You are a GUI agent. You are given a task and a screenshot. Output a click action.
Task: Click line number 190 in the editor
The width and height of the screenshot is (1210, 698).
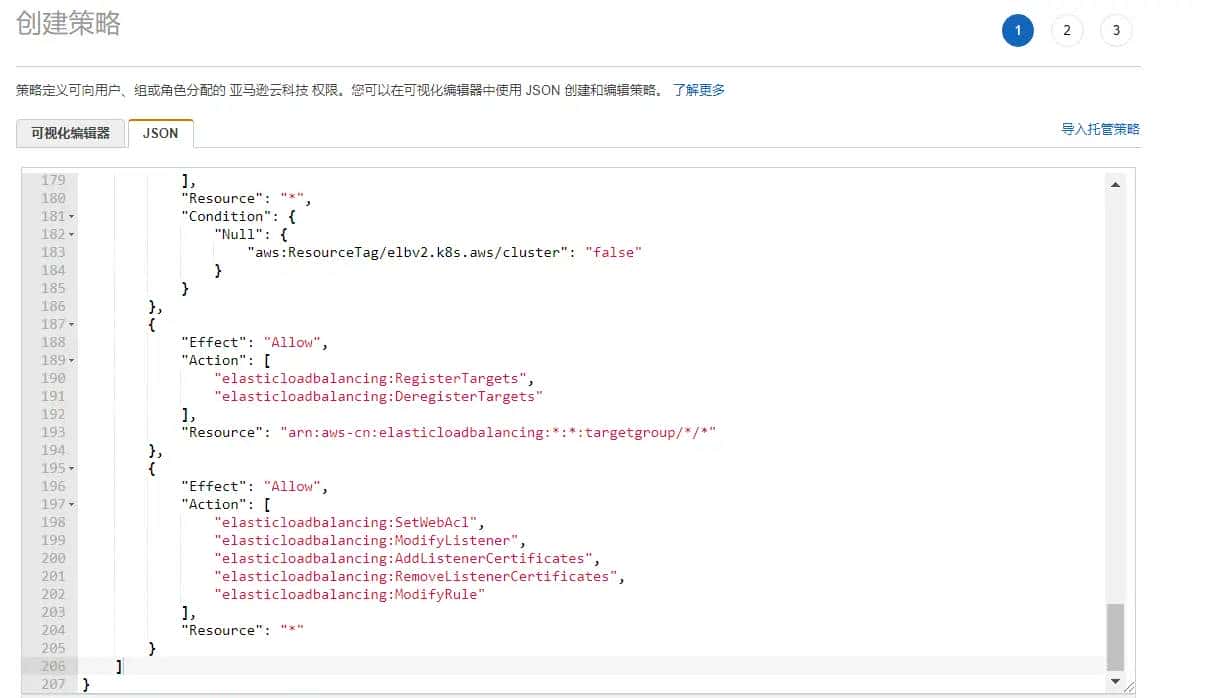point(55,378)
